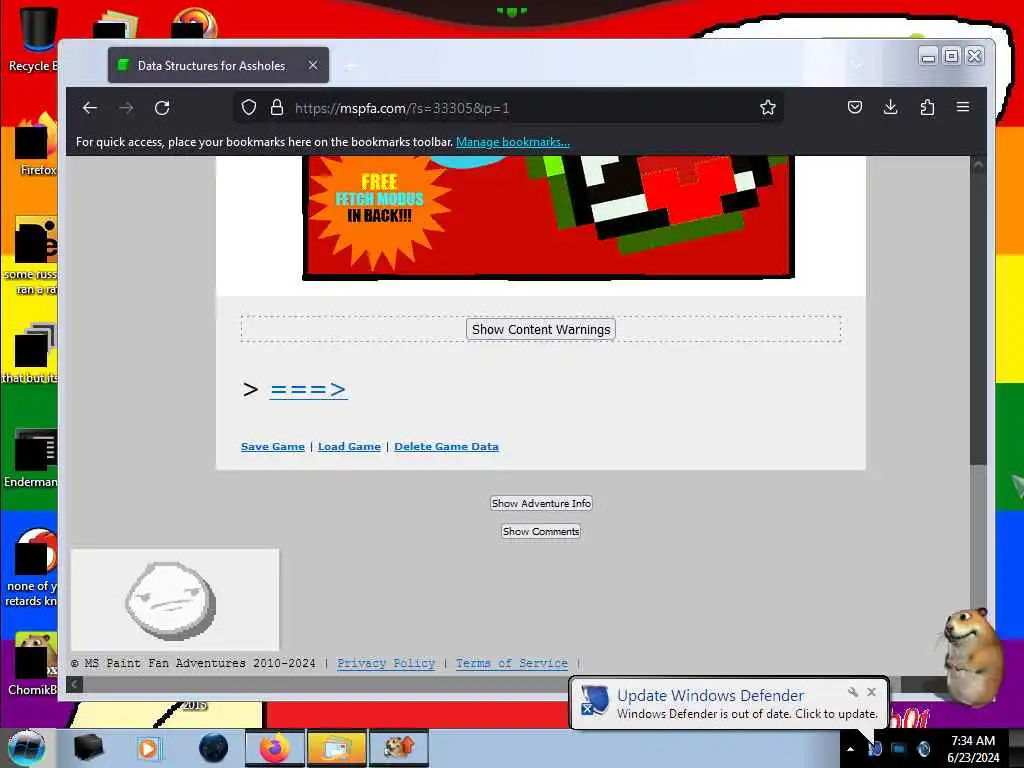Click the grumpy face image thumbnail
Image resolution: width=1024 pixels, height=768 pixels.
(174, 600)
